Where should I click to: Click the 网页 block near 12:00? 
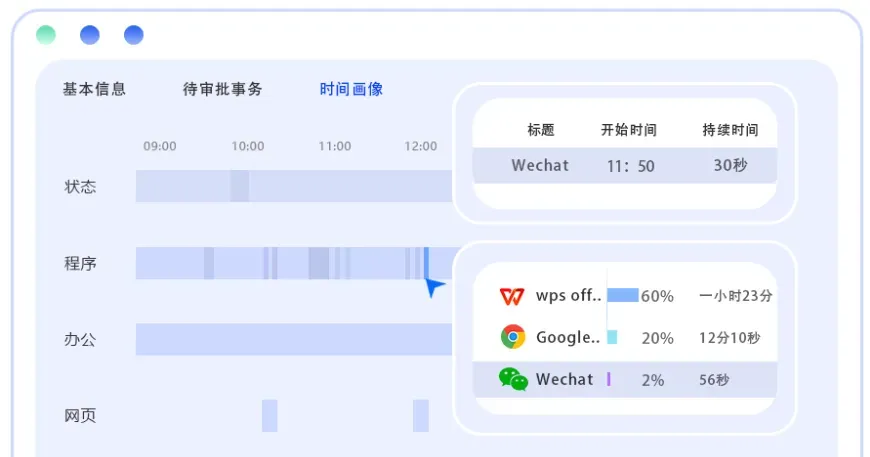(x=421, y=415)
